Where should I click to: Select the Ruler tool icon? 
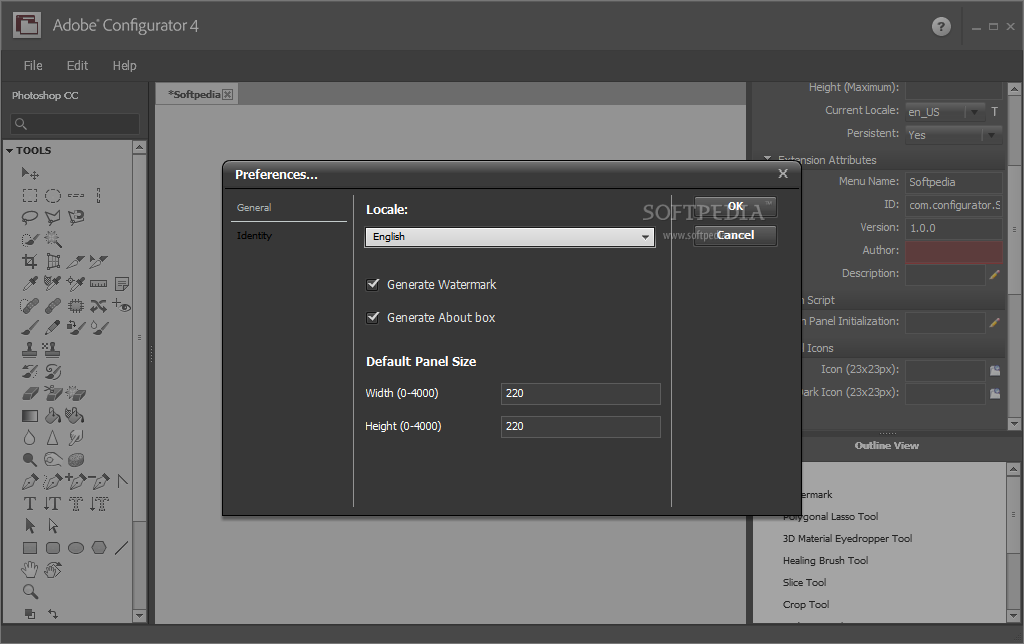tap(99, 283)
